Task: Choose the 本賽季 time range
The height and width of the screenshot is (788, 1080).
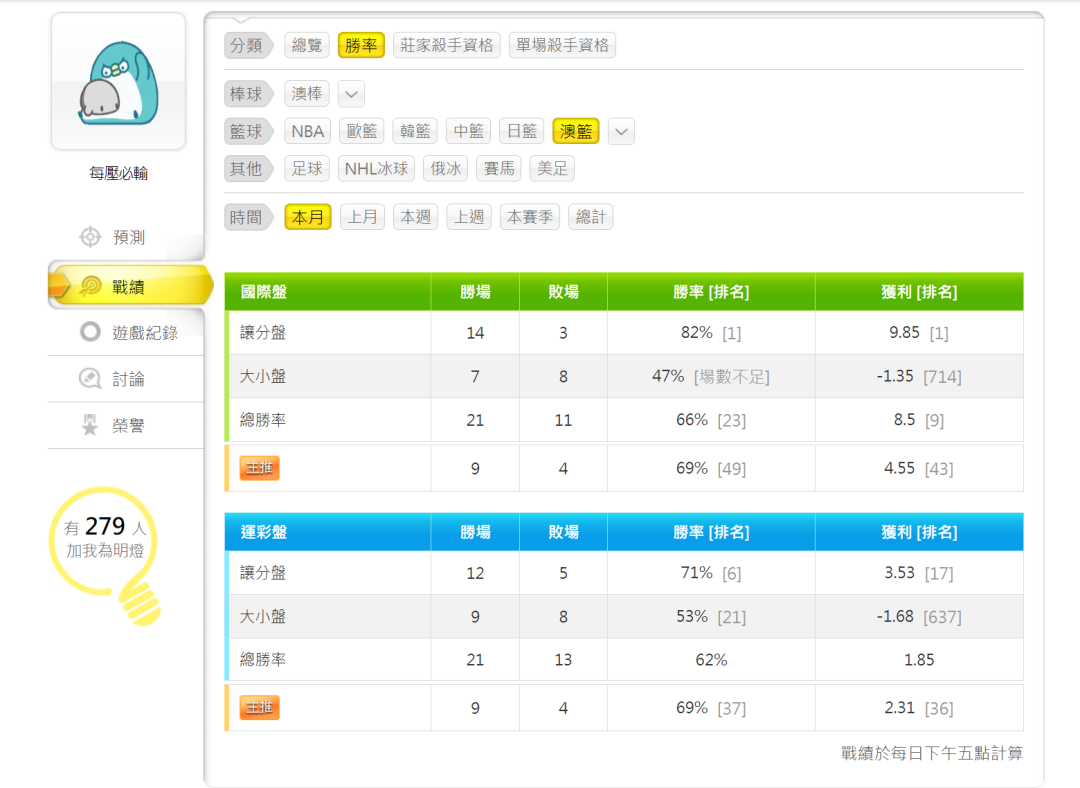Action: (530, 217)
